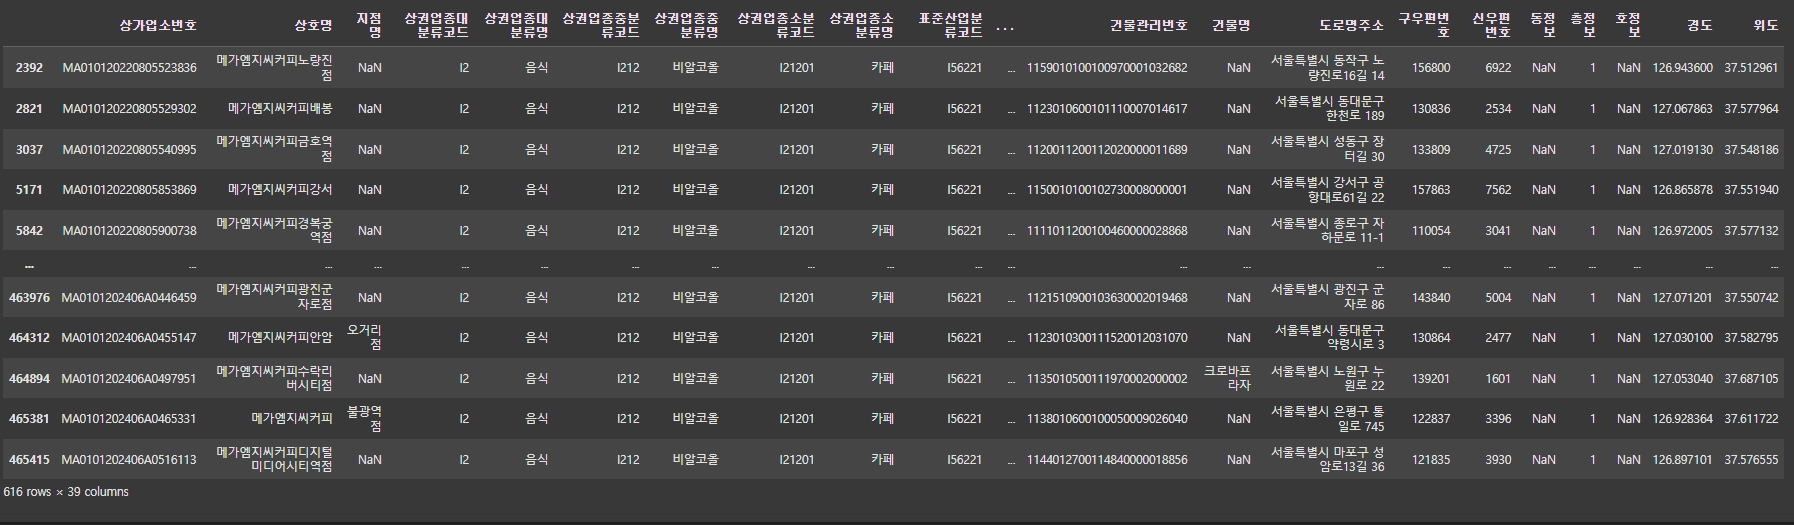1794x525 pixels.
Task: Click address 서울특별시 마포구 성암로13길 36
Action: (1328, 459)
